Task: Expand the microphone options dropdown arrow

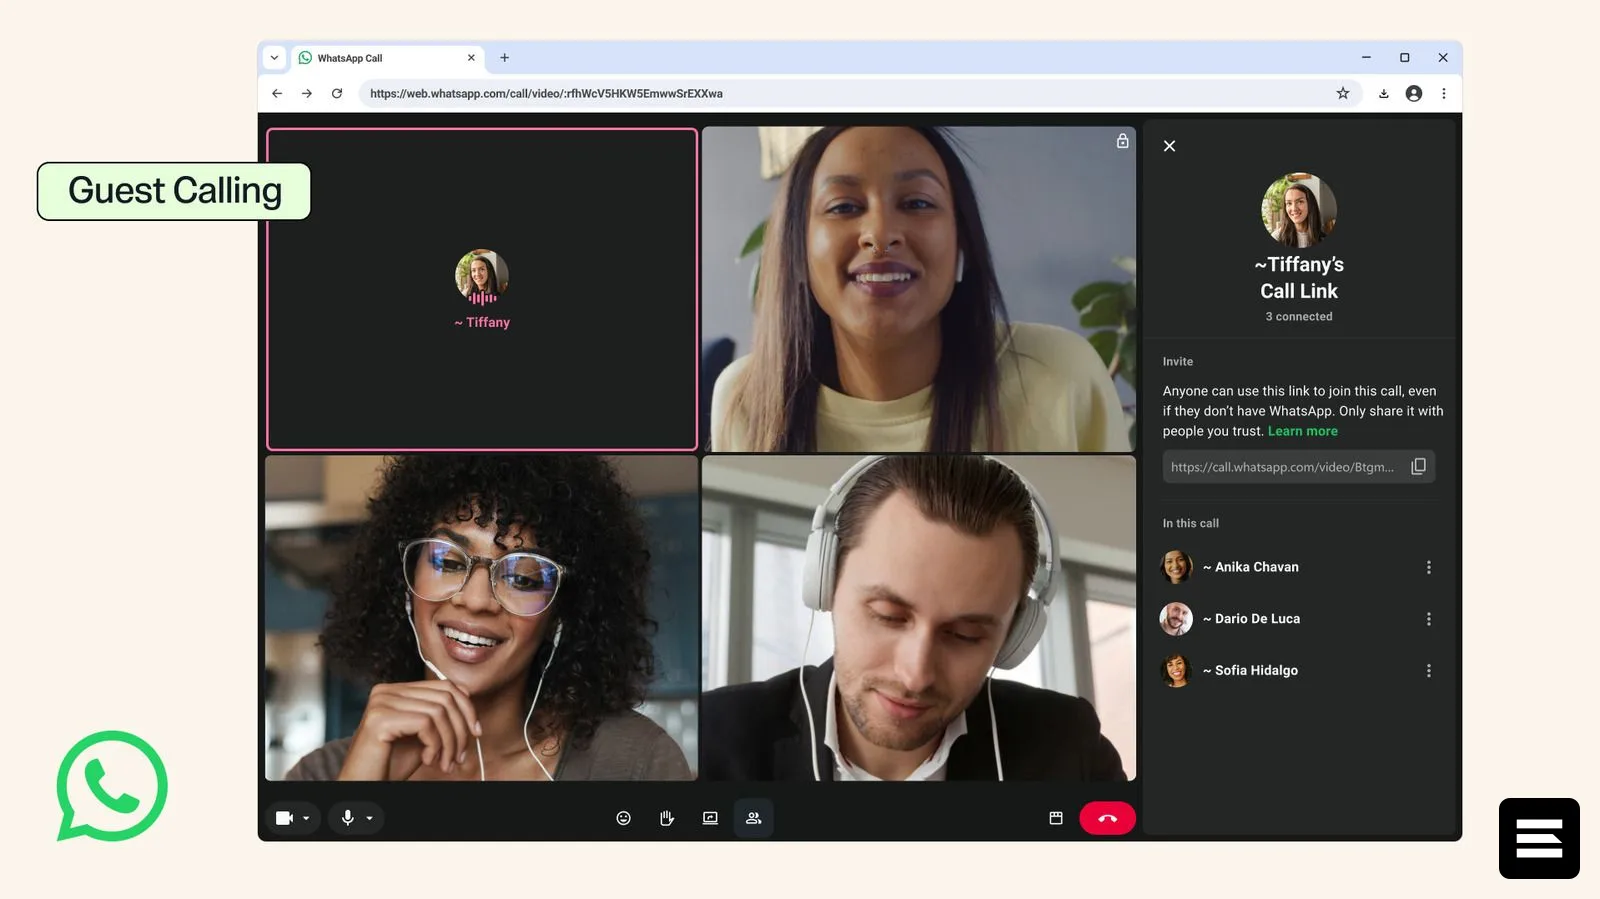Action: [370, 818]
